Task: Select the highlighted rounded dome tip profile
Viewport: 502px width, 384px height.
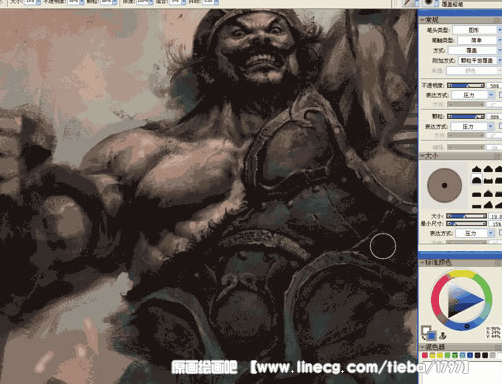Action: pyautogui.click(x=477, y=180)
